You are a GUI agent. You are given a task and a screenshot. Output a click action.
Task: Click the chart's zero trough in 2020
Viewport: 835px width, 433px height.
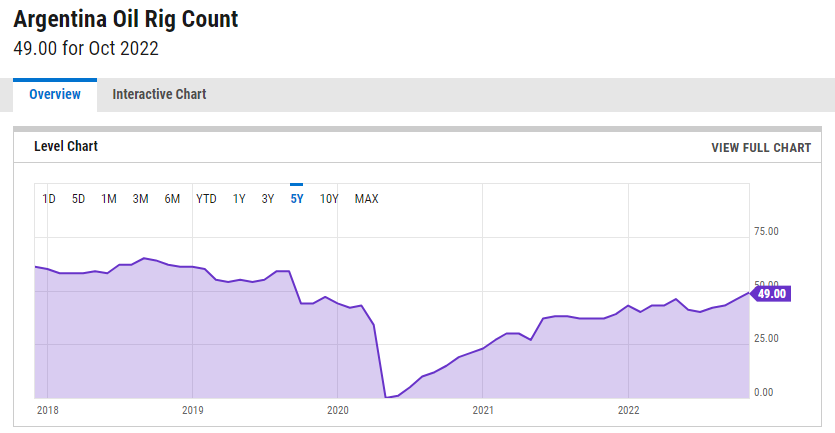tap(387, 397)
